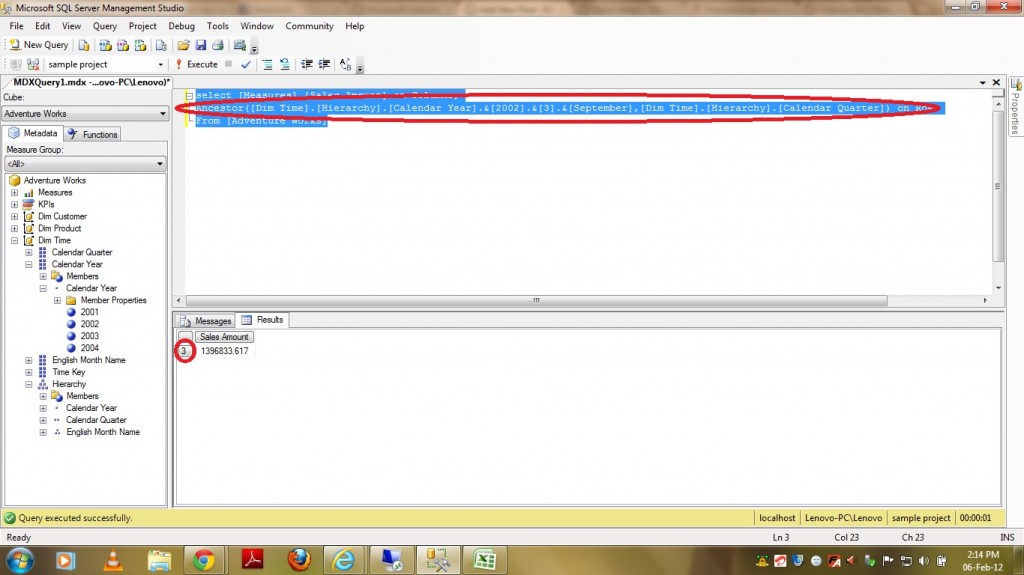
Task: Click the New Query toolbar button
Action: (39, 45)
